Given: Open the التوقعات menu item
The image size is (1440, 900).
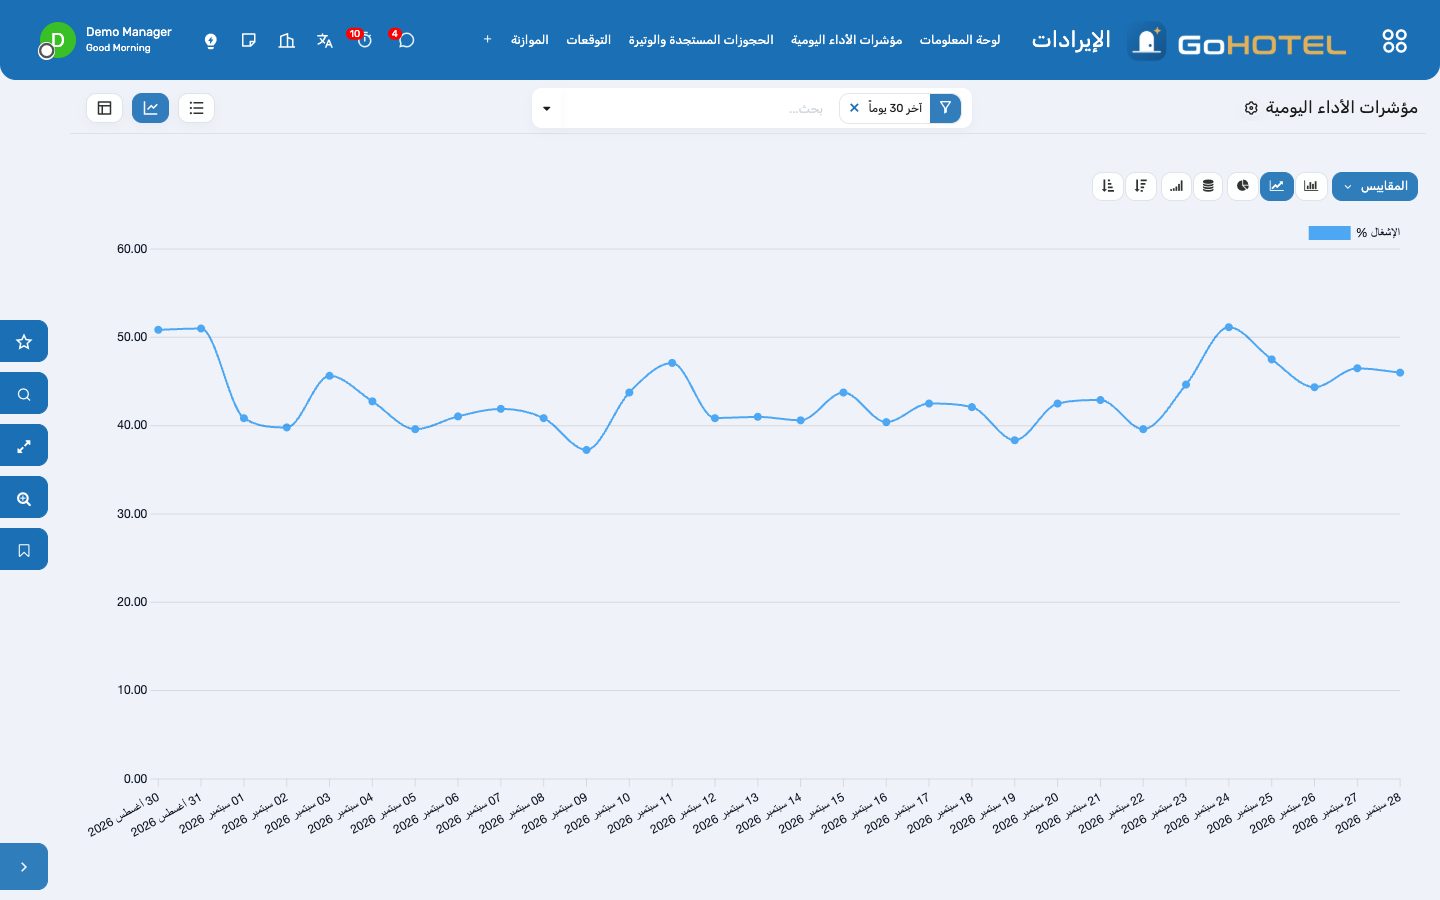Looking at the screenshot, I should pyautogui.click(x=588, y=40).
